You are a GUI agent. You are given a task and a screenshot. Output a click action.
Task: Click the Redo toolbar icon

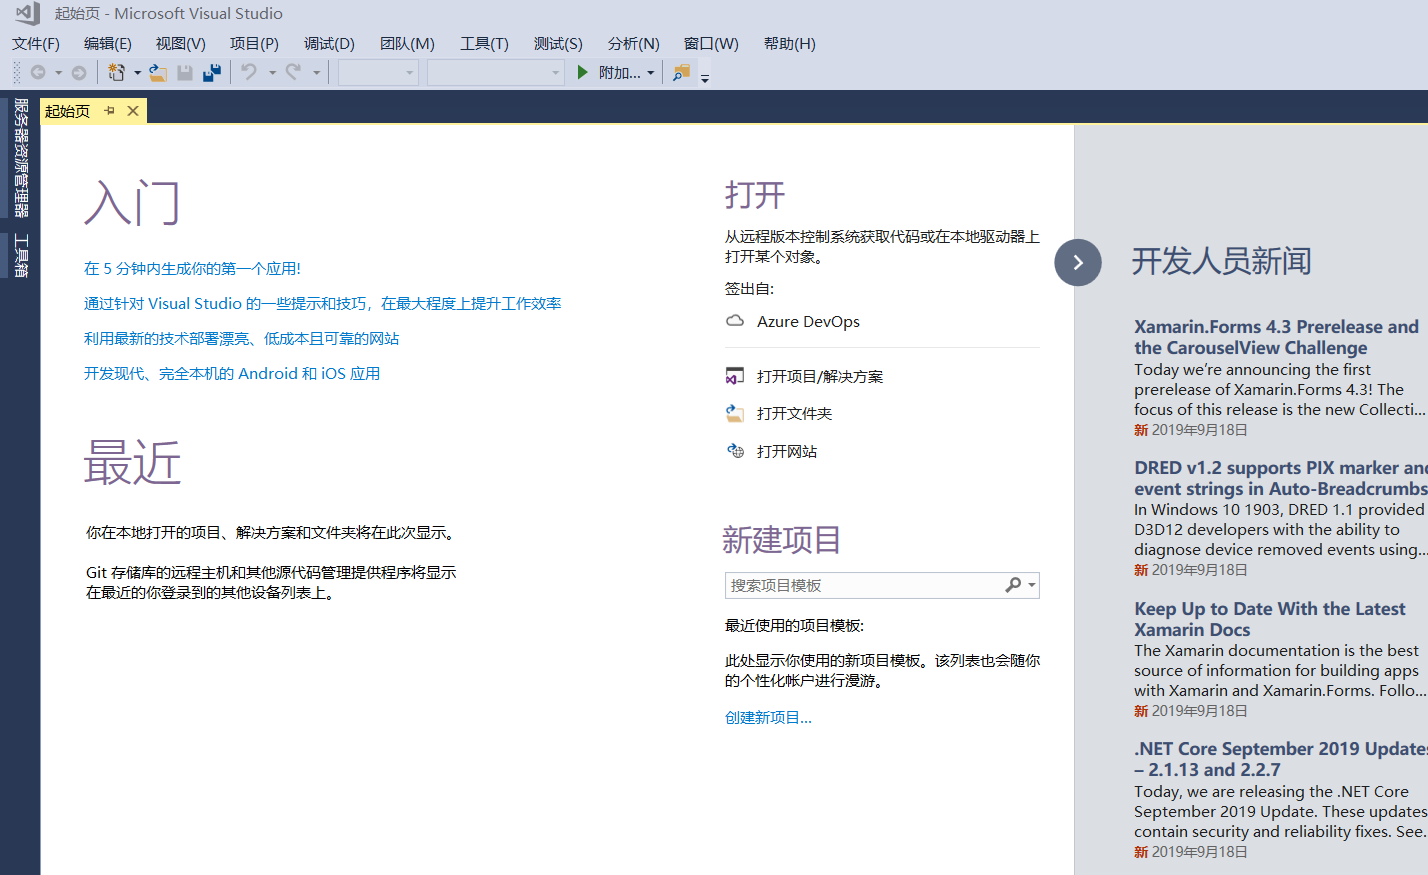293,72
